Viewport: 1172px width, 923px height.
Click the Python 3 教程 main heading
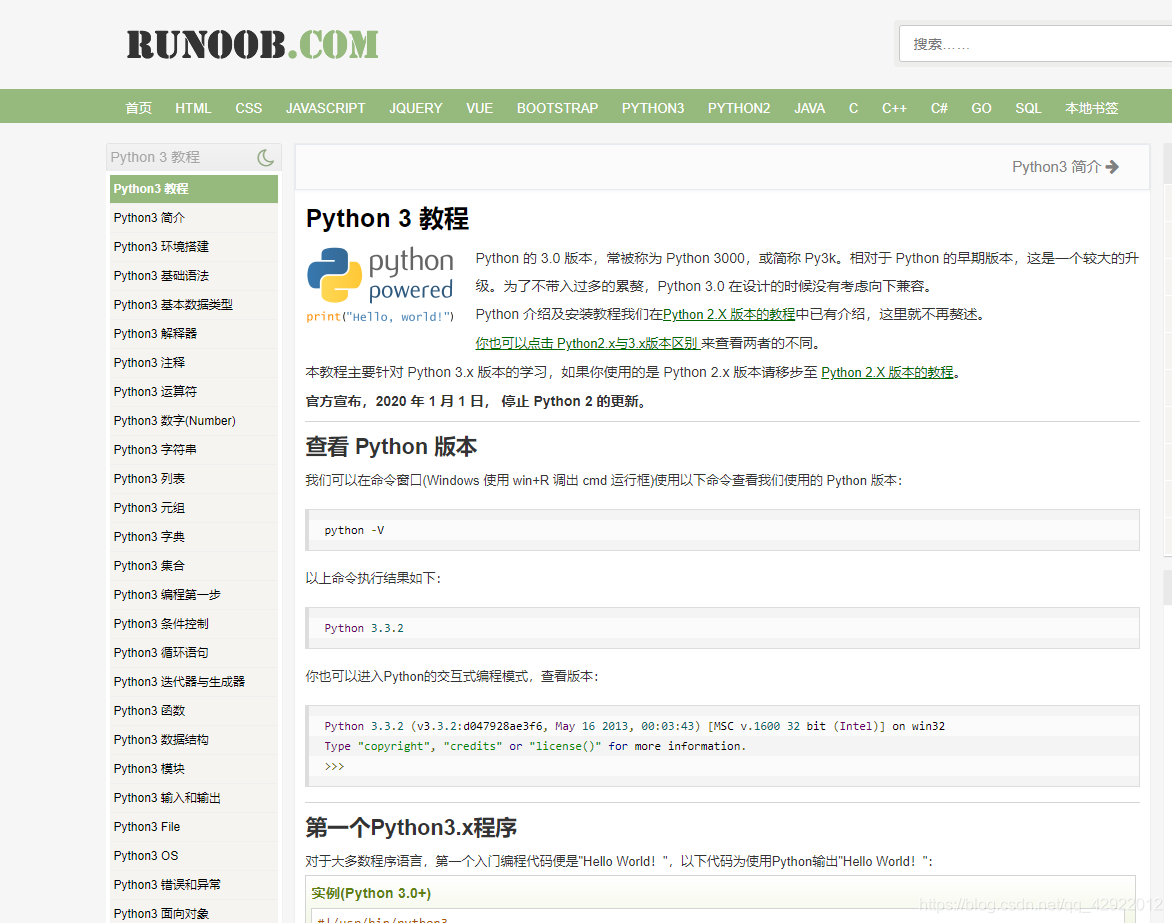[387, 218]
